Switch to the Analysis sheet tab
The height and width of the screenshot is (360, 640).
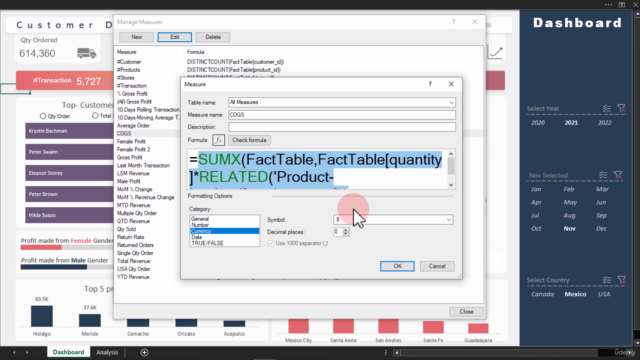point(107,352)
